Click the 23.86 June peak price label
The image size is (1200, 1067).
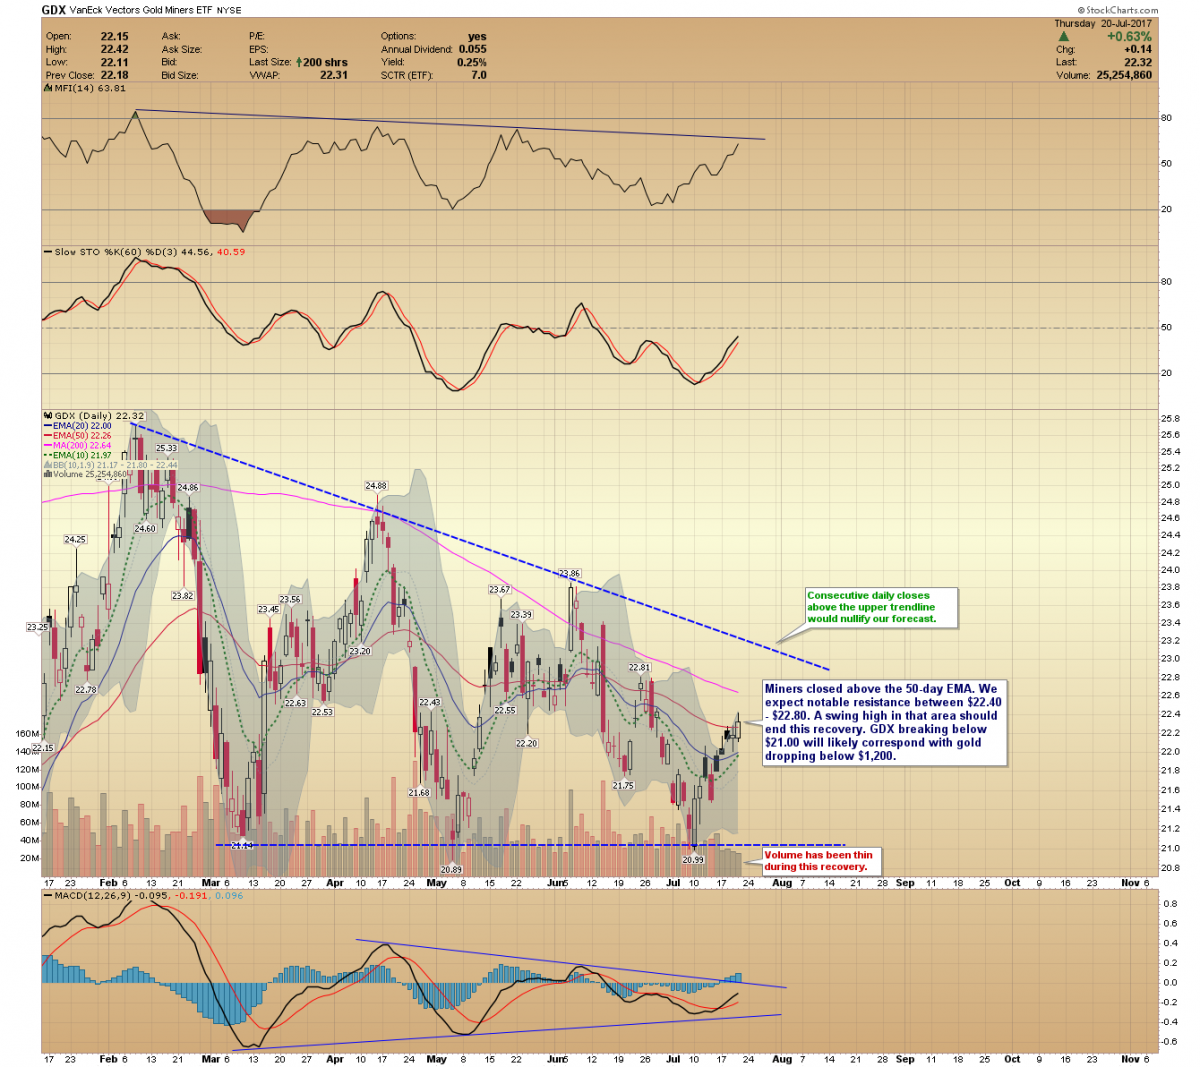click(569, 574)
